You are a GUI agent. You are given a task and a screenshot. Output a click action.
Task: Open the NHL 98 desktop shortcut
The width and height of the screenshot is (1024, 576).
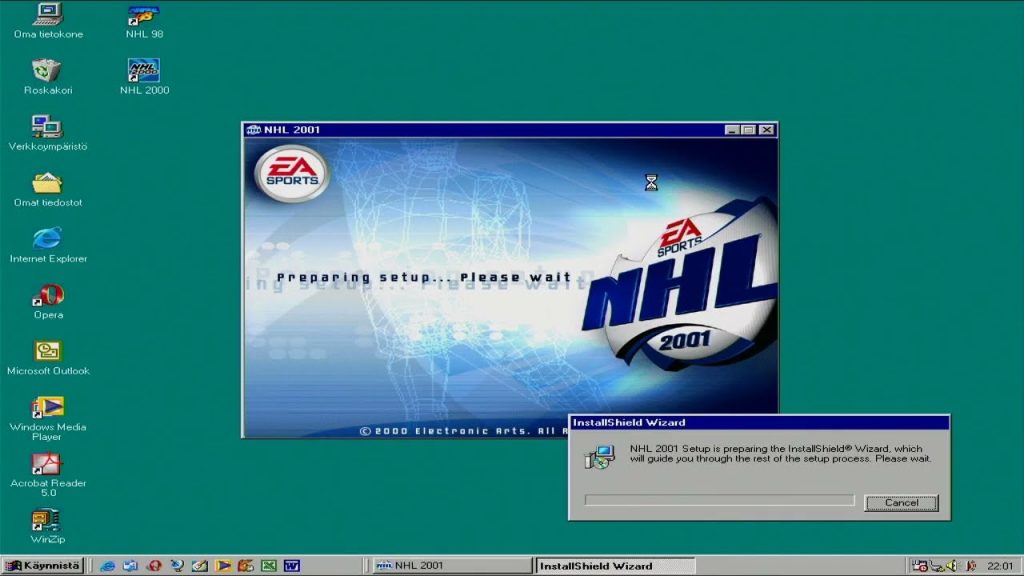click(x=144, y=16)
